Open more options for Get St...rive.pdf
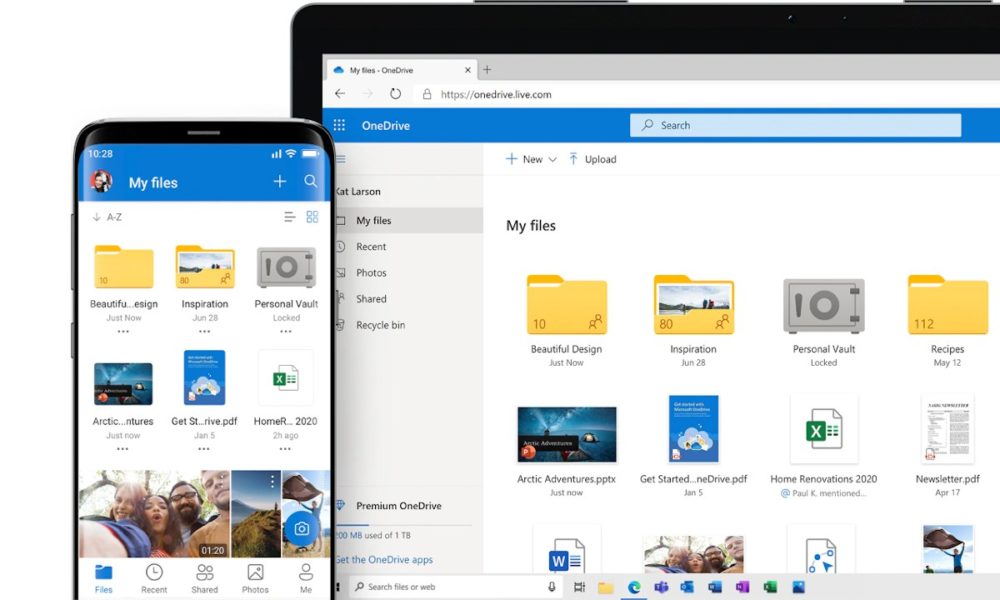This screenshot has height=600, width=1000. [x=203, y=449]
